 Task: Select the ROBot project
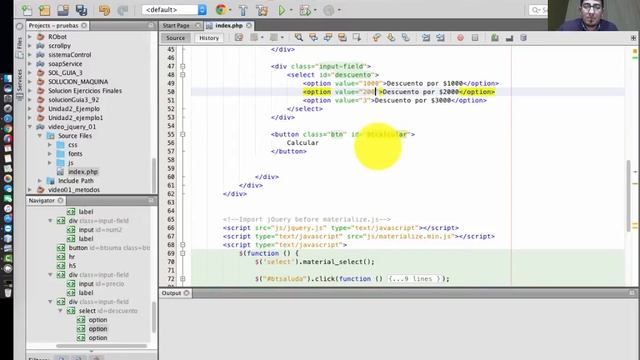pos(58,37)
